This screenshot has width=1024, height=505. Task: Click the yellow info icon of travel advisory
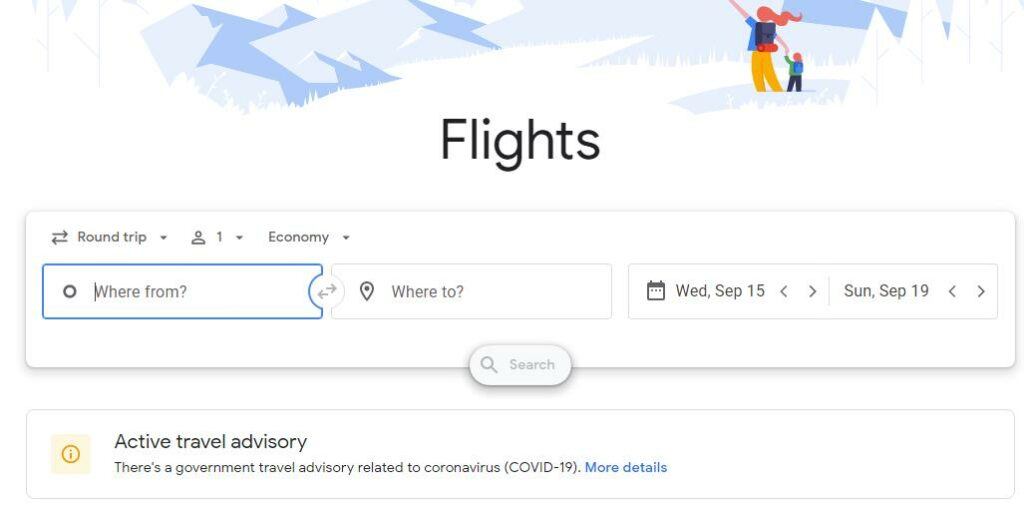pos(71,454)
